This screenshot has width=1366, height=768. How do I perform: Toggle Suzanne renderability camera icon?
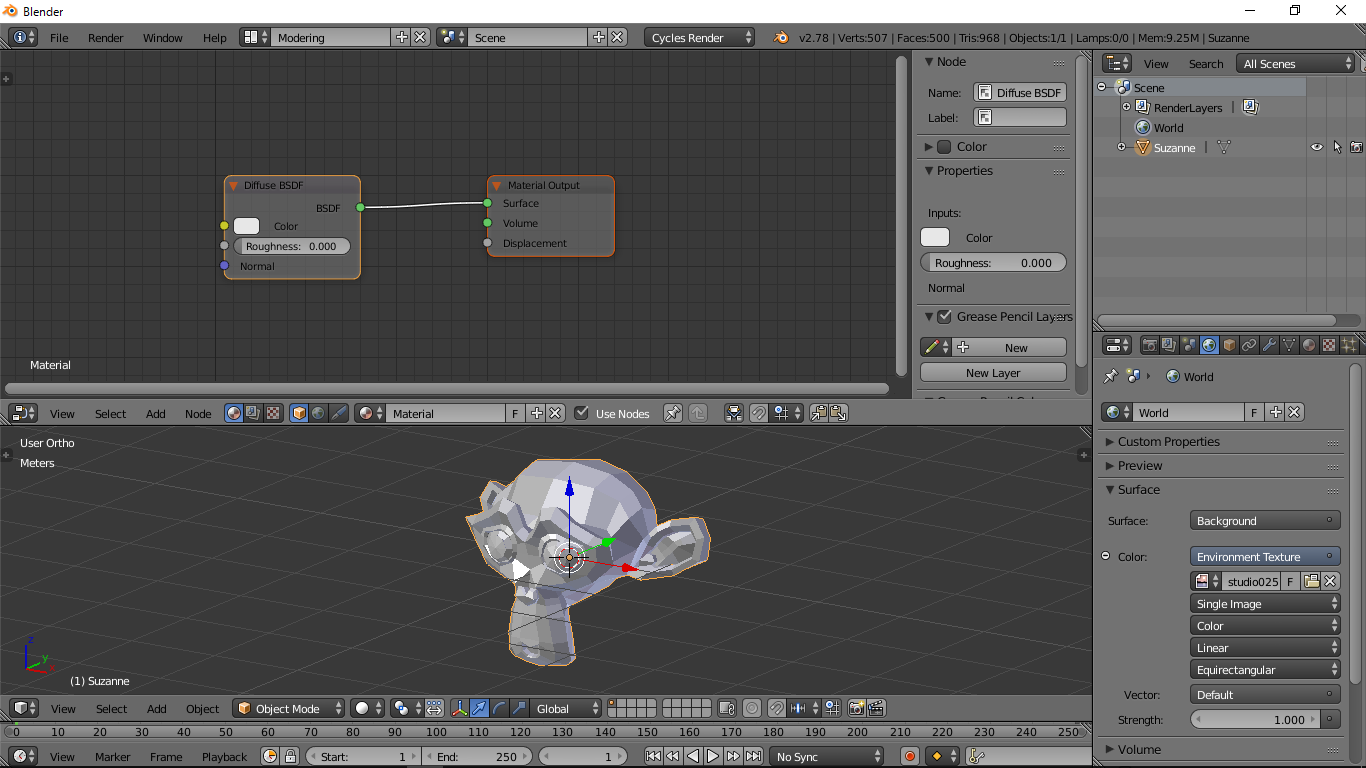click(x=1356, y=147)
